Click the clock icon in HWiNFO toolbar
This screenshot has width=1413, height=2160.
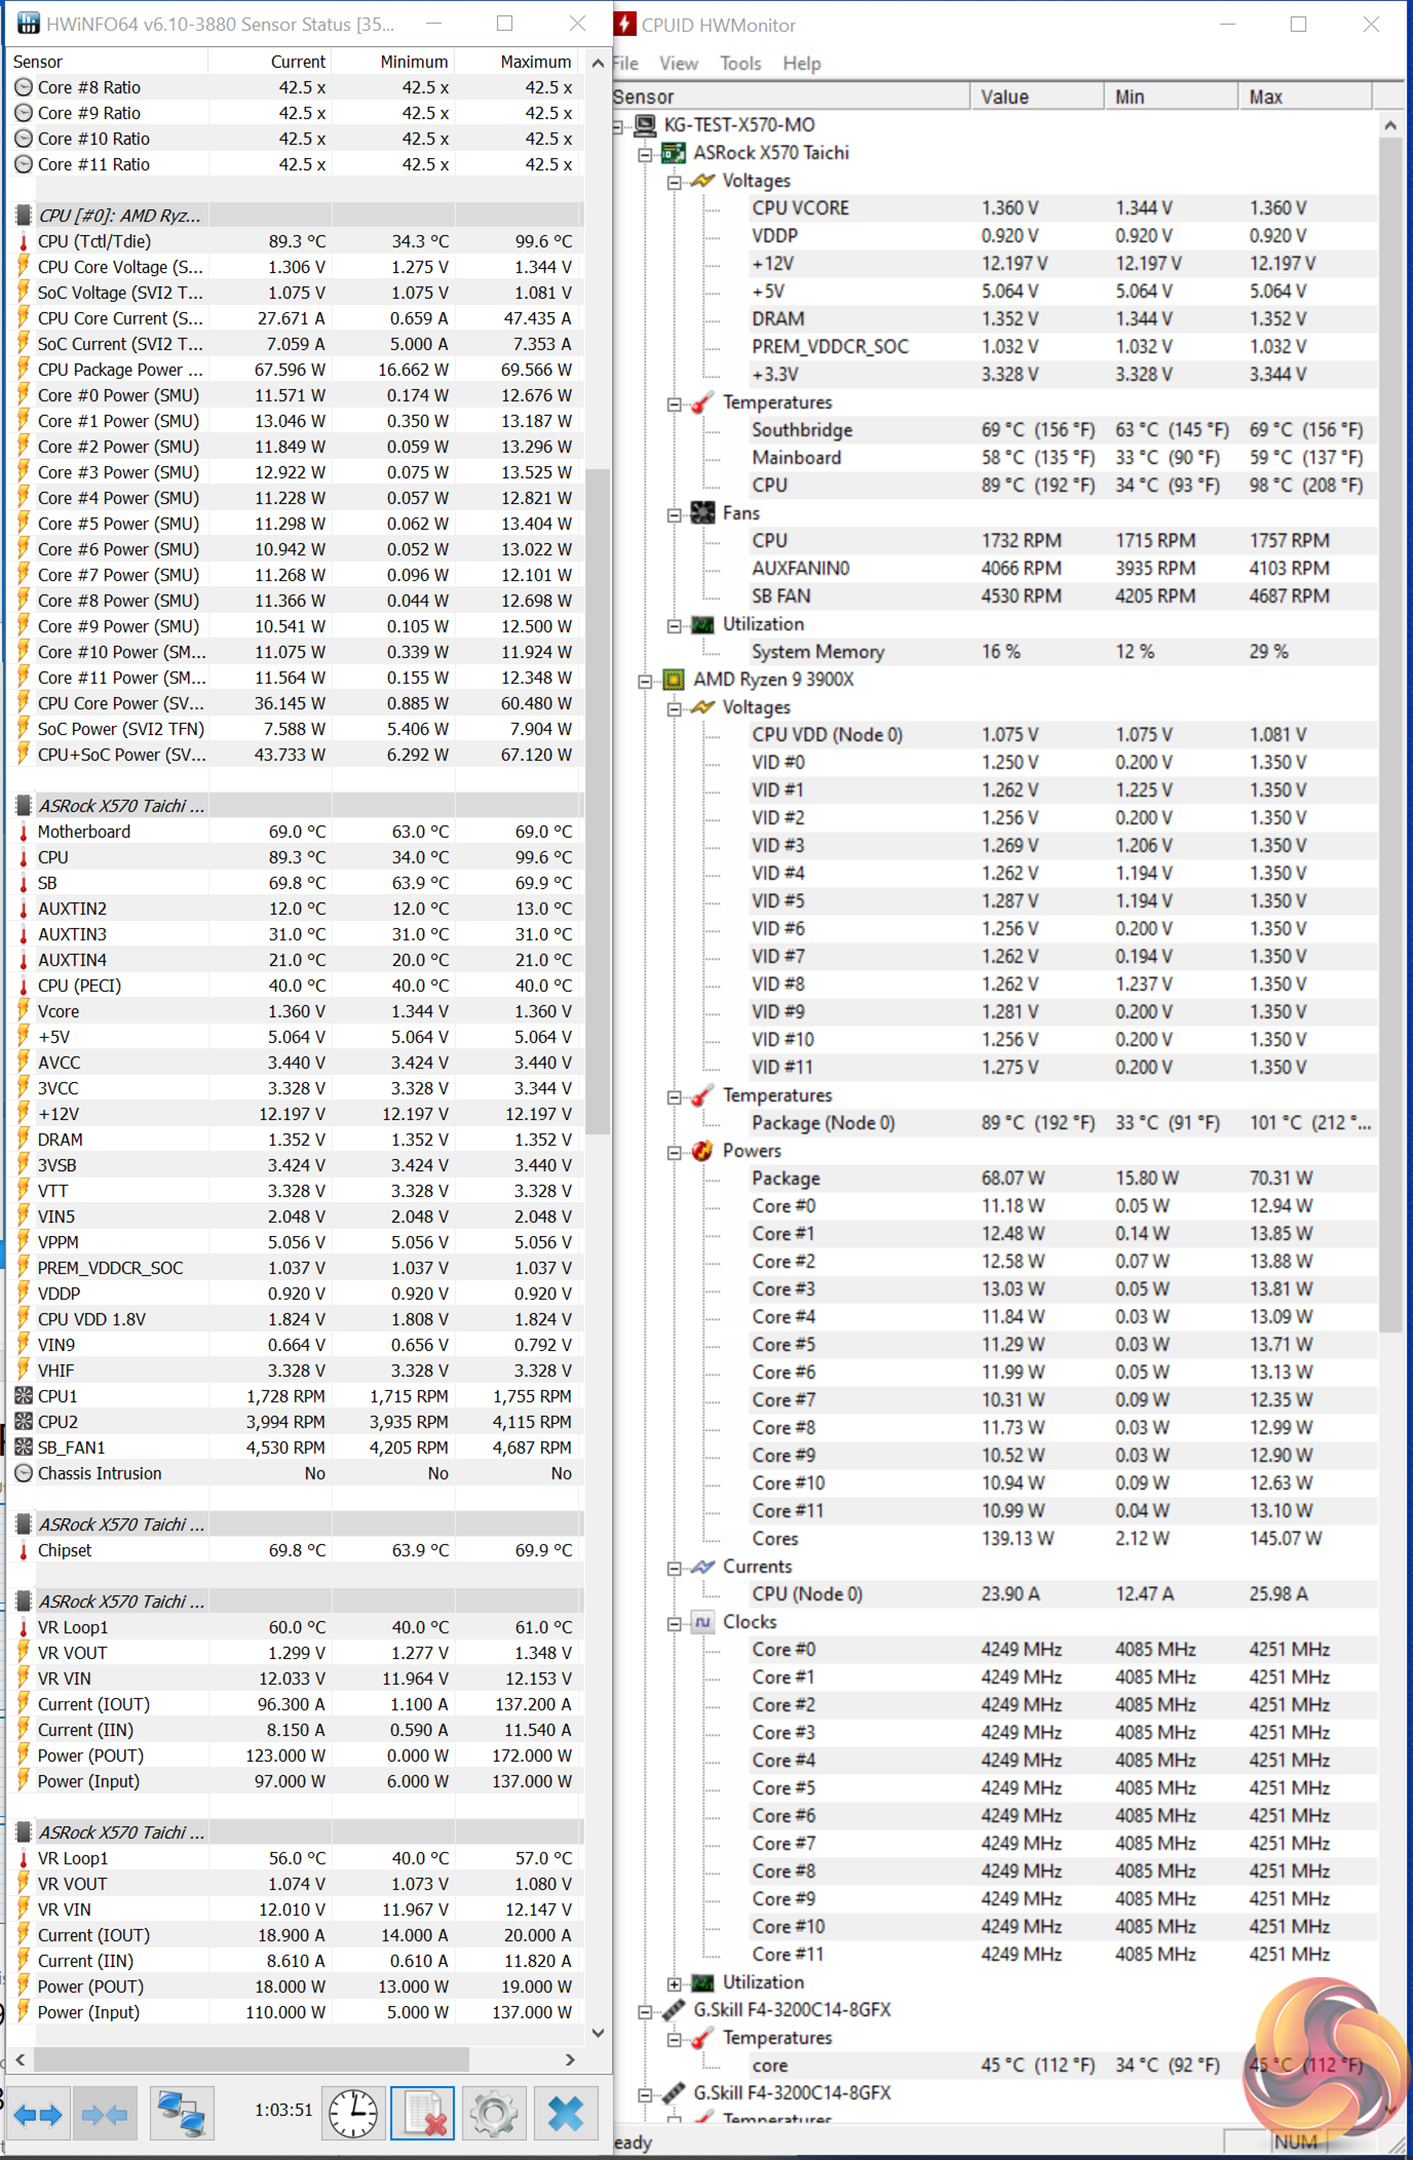click(353, 2113)
